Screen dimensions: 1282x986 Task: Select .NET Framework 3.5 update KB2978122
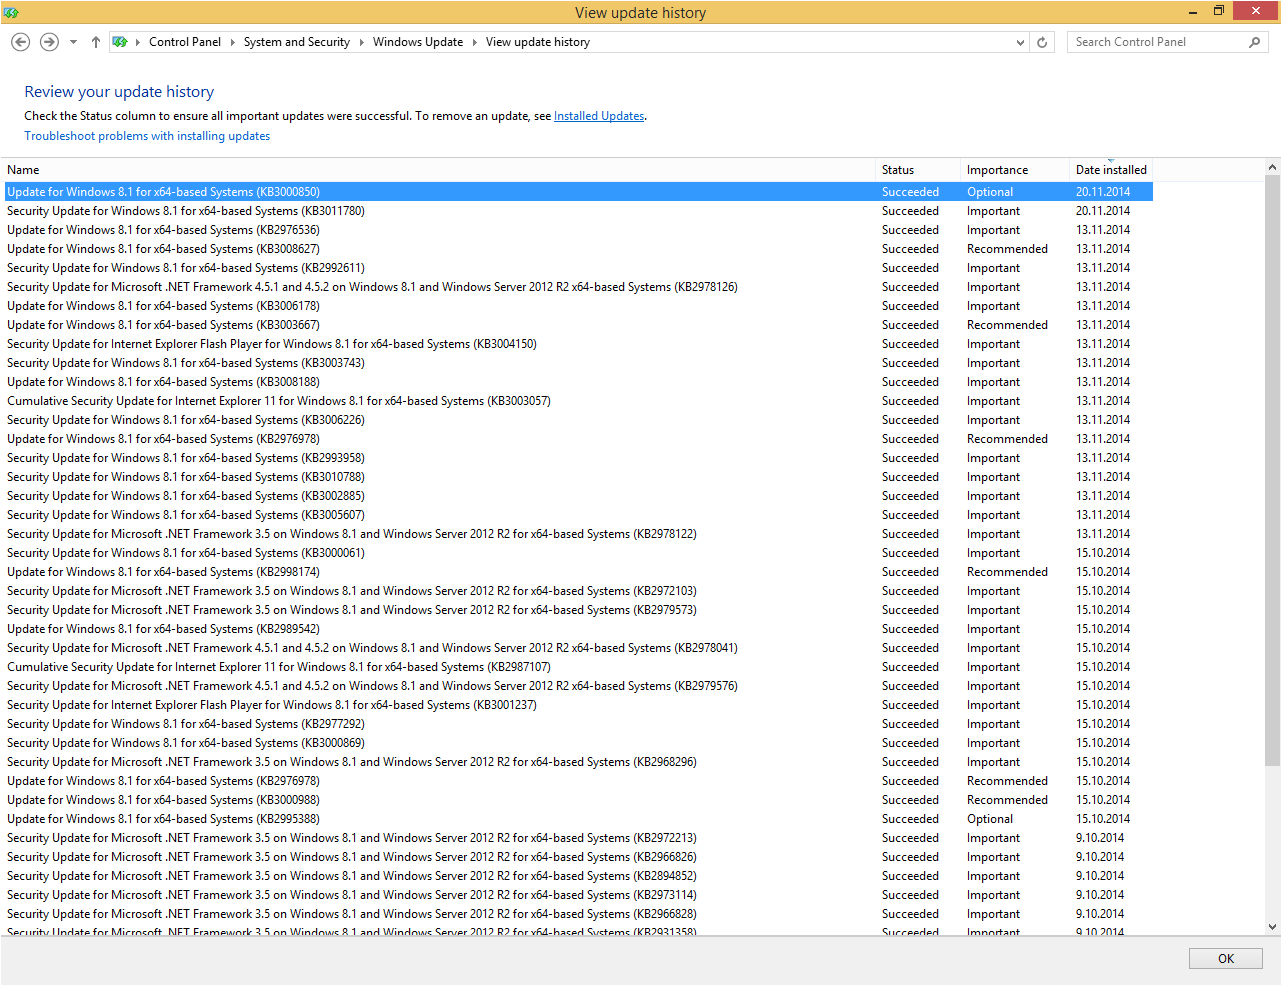click(578, 534)
